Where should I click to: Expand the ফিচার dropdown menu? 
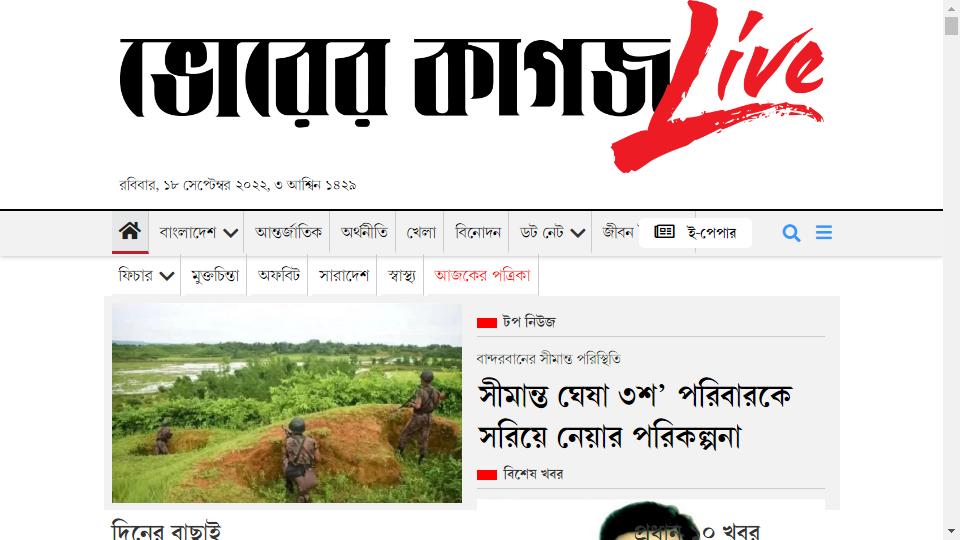[167, 276]
